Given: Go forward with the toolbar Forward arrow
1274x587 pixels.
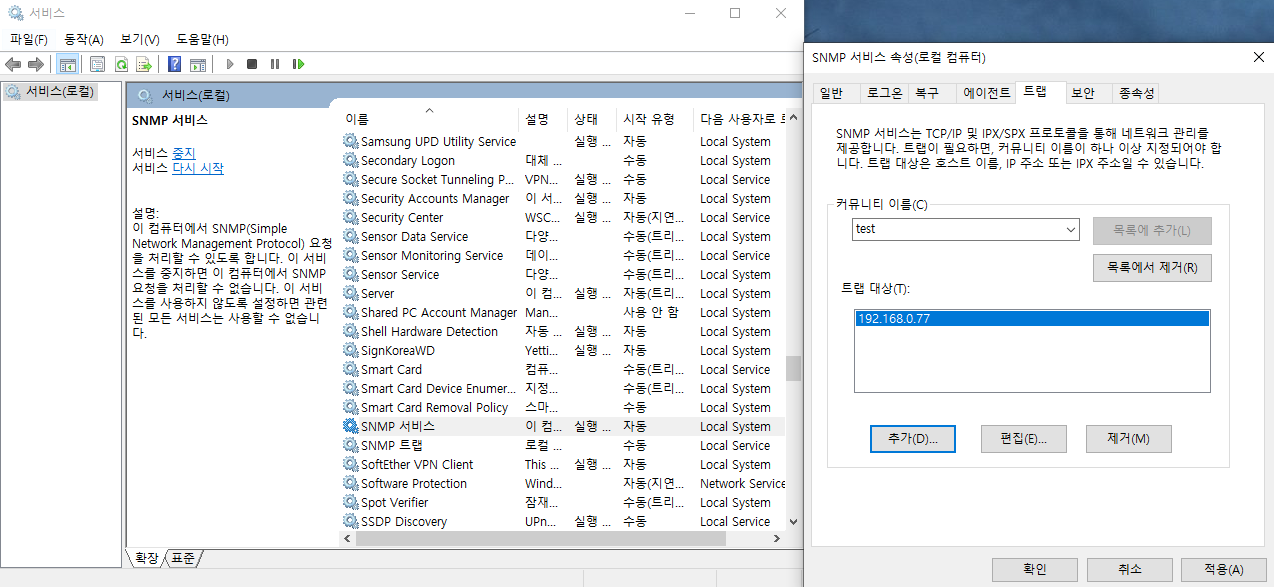Looking at the screenshot, I should pos(35,64).
